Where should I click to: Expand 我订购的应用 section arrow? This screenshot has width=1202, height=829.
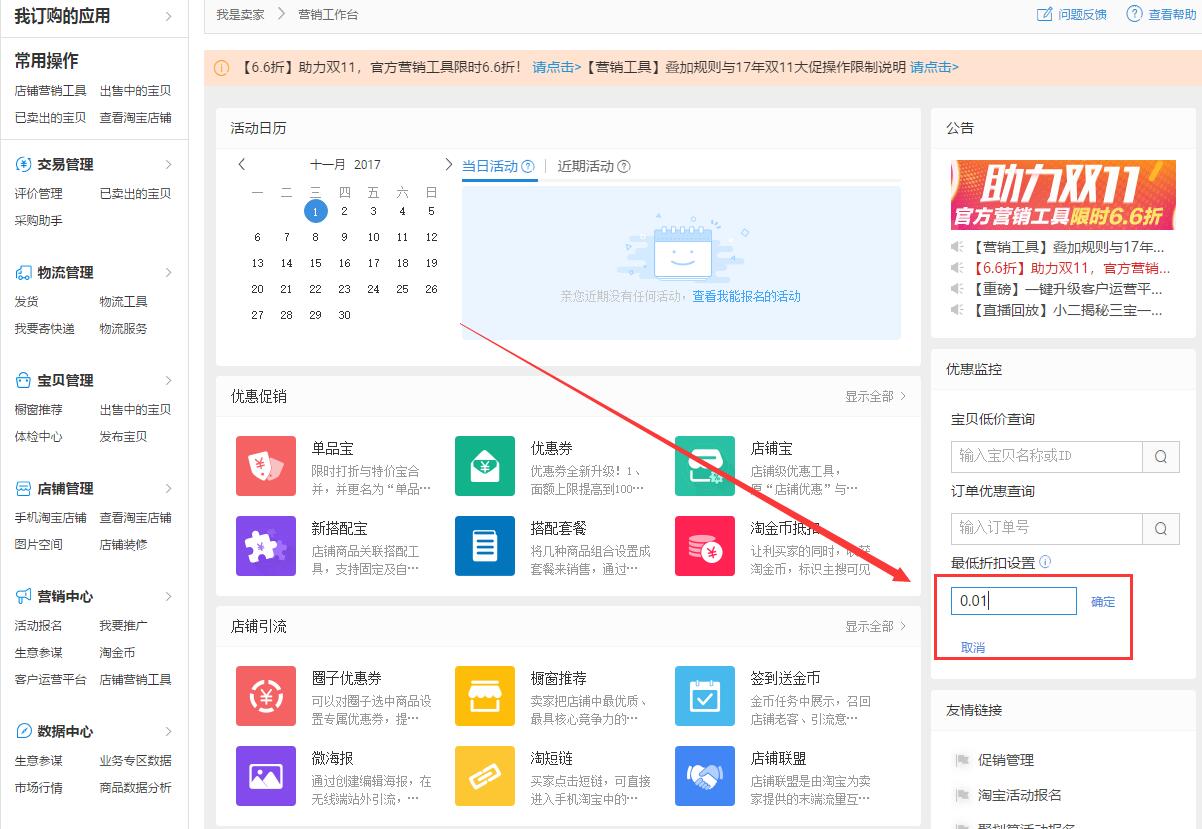168,16
